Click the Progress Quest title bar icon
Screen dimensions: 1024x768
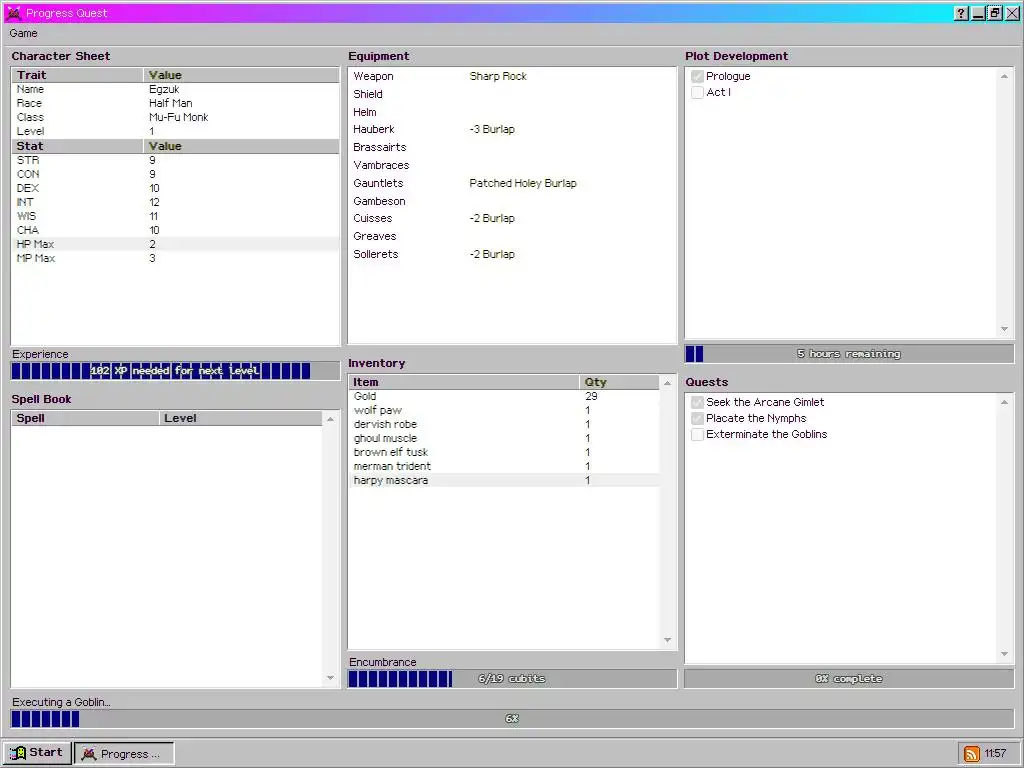[13, 12]
